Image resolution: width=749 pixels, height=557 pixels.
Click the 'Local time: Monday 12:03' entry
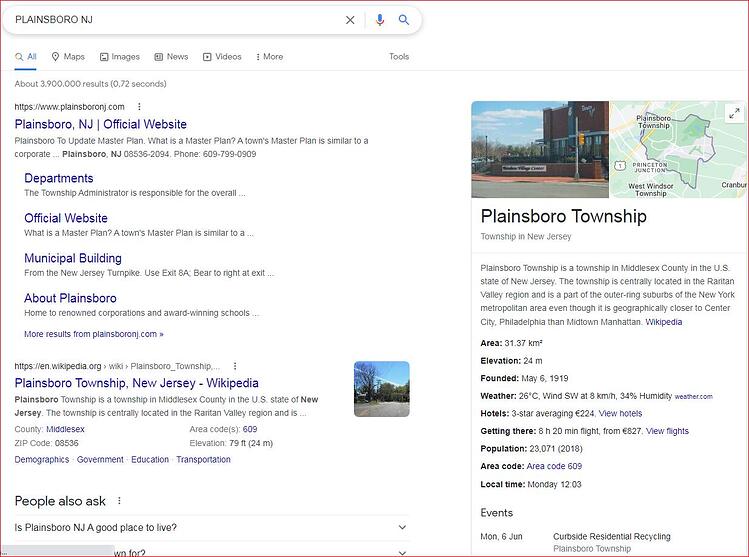pos(531,484)
